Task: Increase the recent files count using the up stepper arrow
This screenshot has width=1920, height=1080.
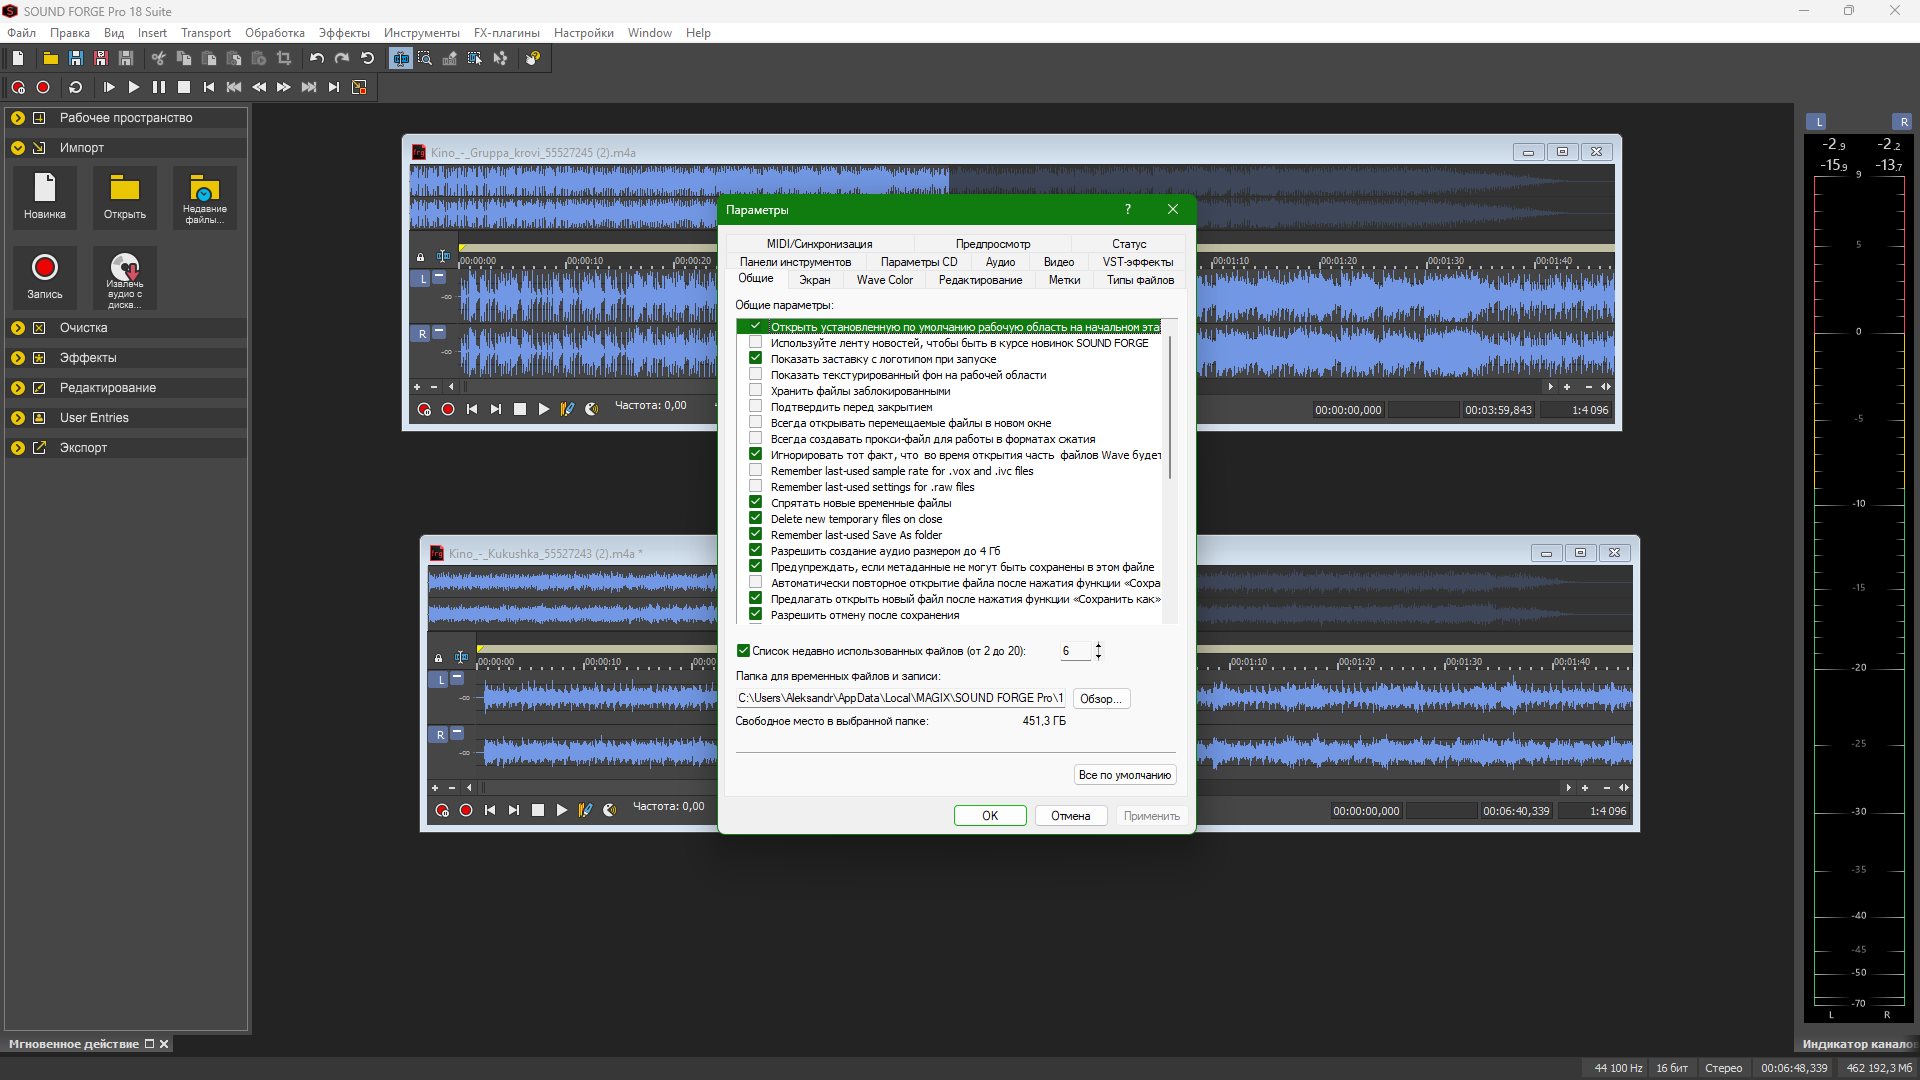Action: (1098, 646)
